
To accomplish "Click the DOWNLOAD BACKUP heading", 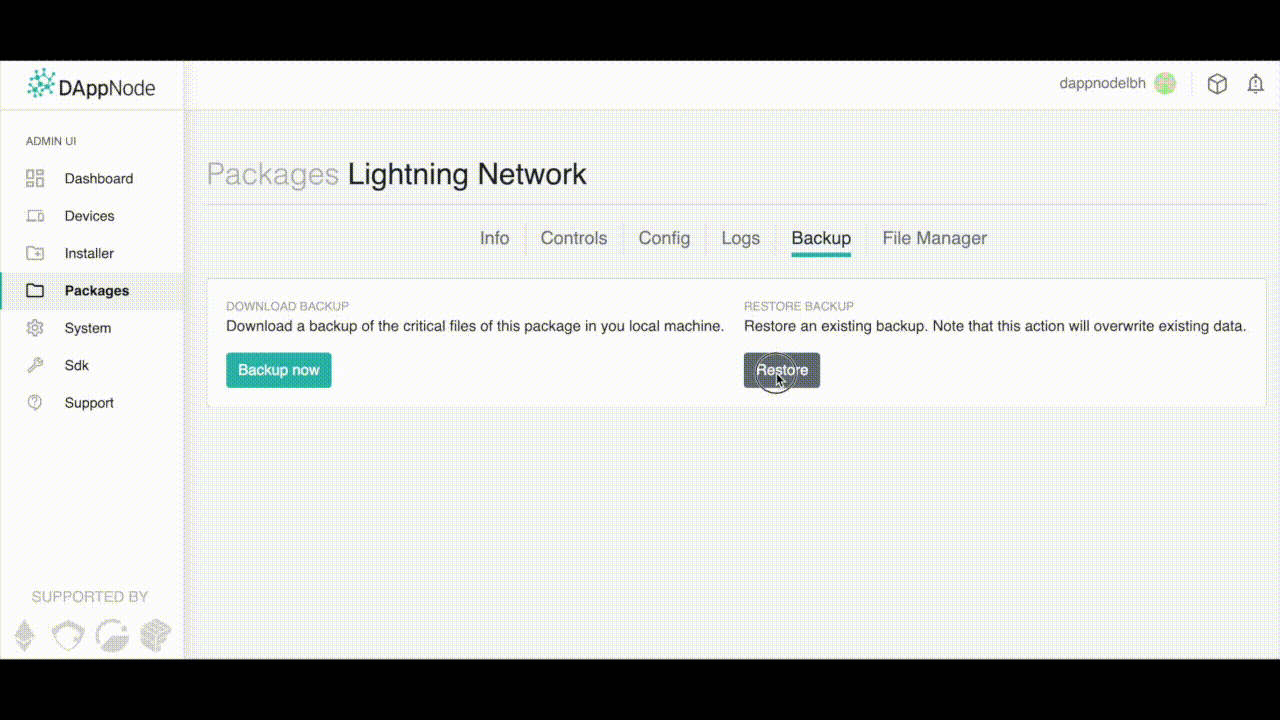I will click(287, 306).
